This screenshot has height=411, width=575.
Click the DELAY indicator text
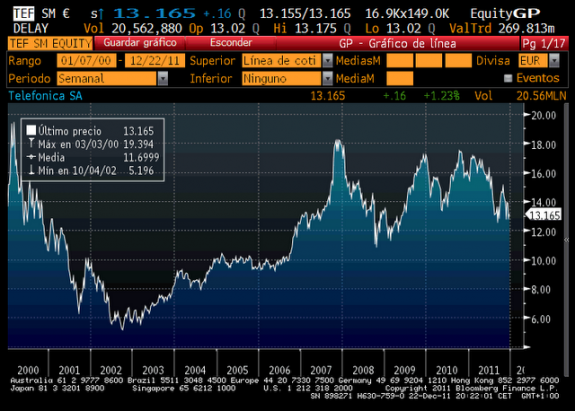[31, 29]
